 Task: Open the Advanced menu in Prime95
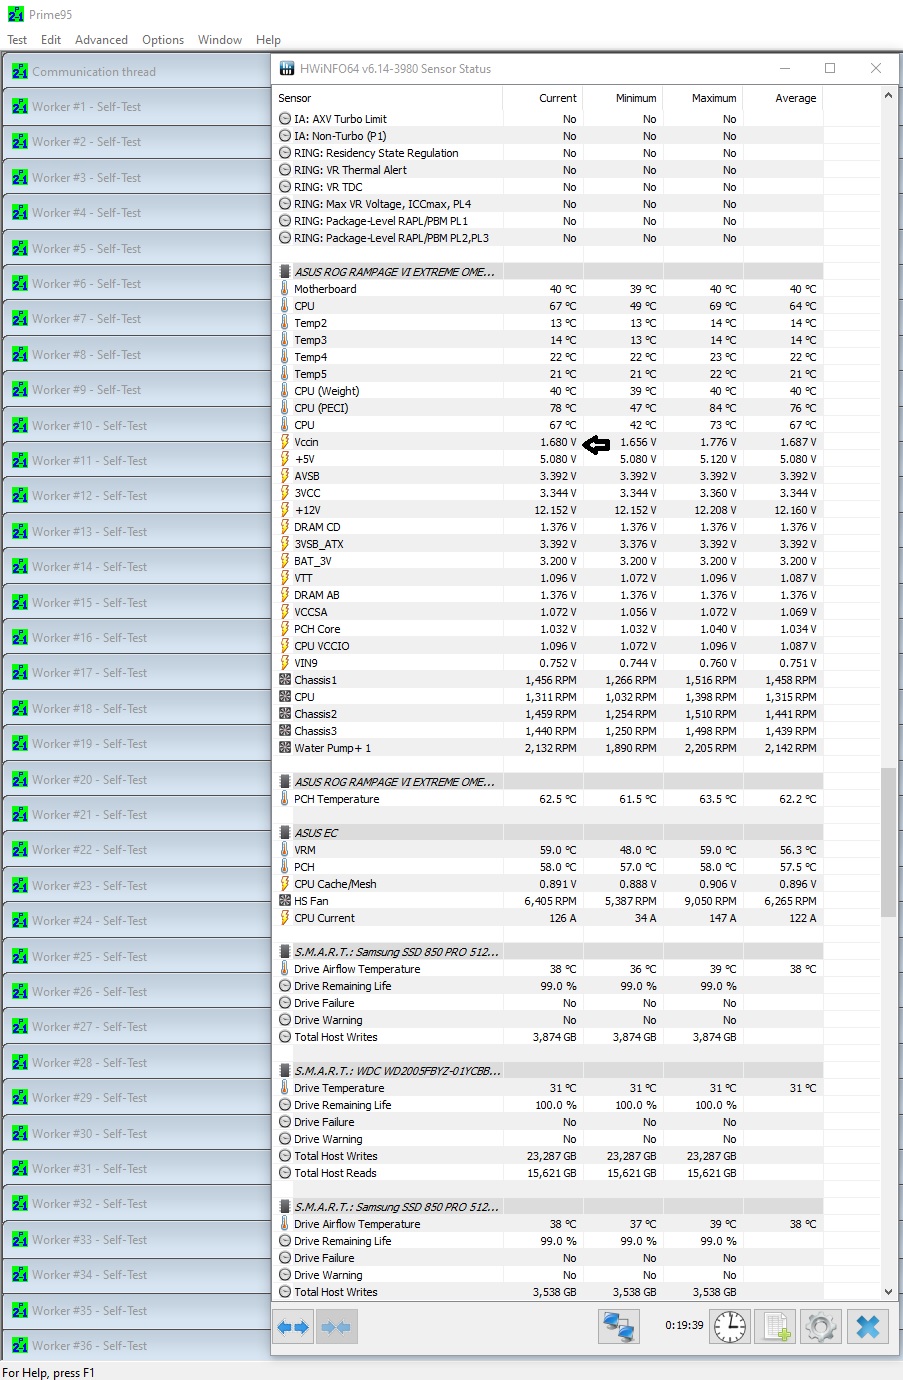pyautogui.click(x=101, y=40)
